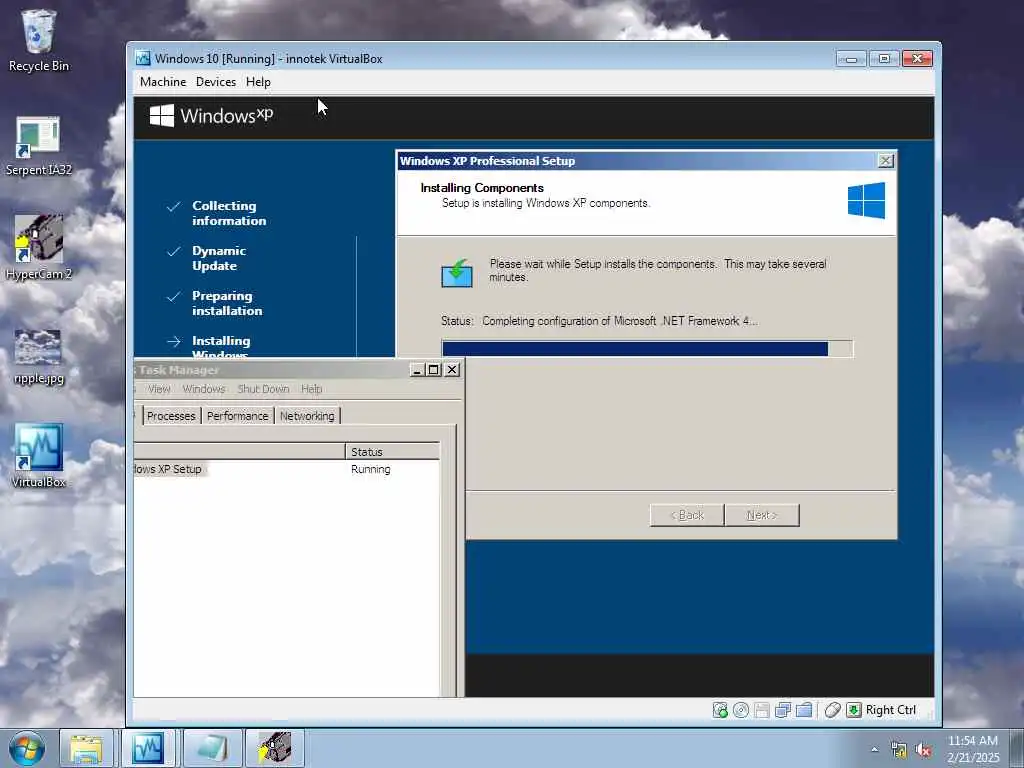Open the ripple.jpg image file

39,357
